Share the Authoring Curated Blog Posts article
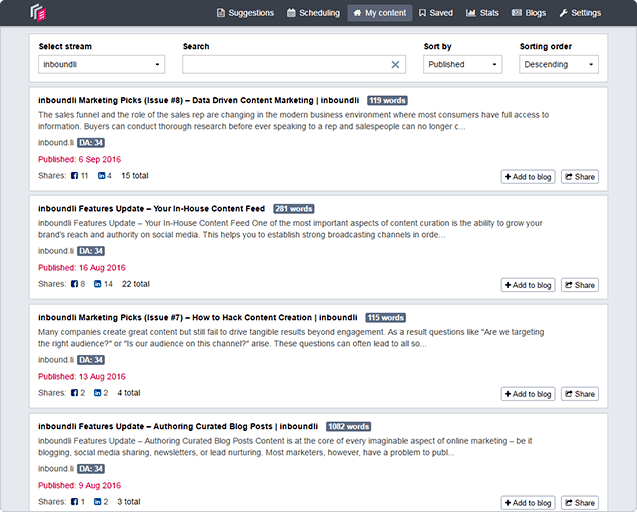The image size is (637, 512). click(580, 503)
